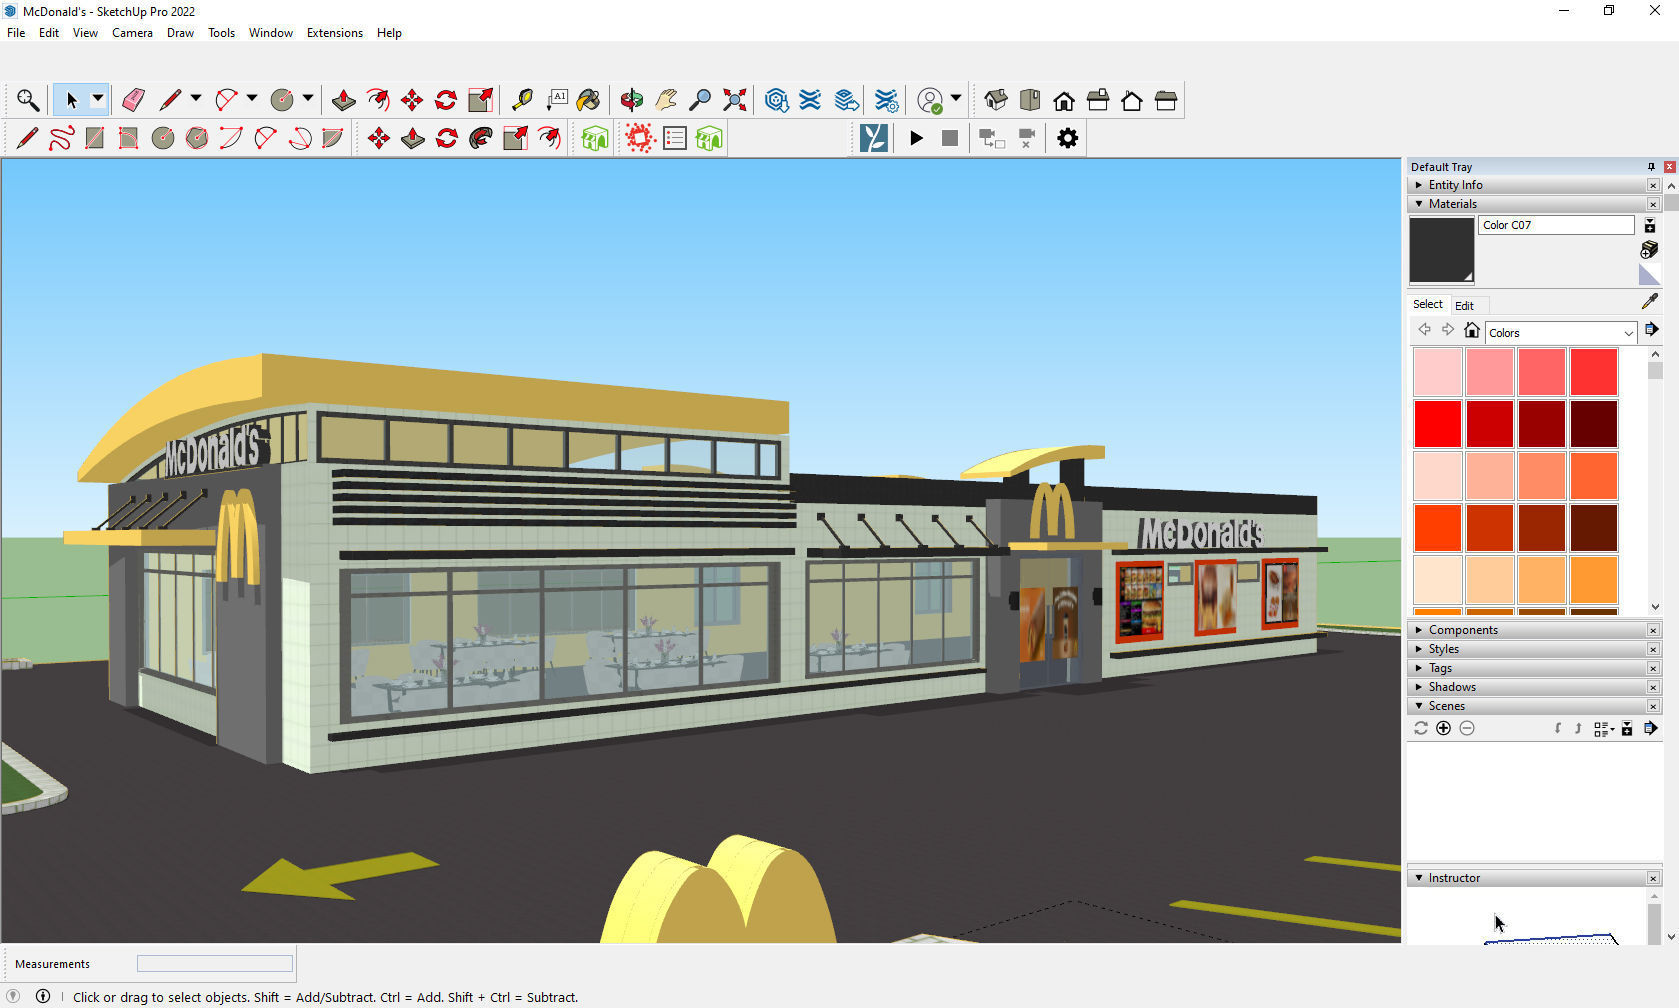
Task: Activate the Follow Me tool
Action: 481,138
